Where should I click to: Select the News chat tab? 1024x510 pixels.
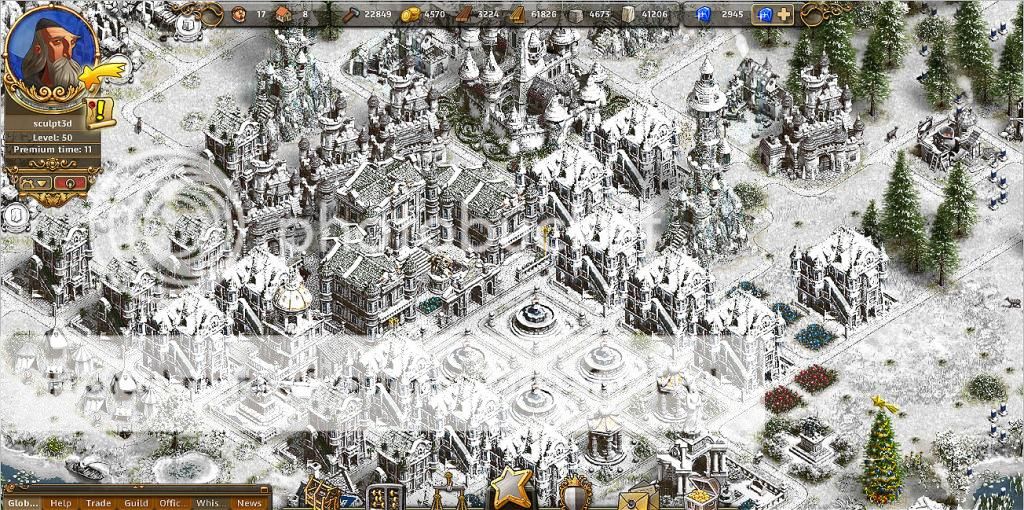[x=249, y=502]
